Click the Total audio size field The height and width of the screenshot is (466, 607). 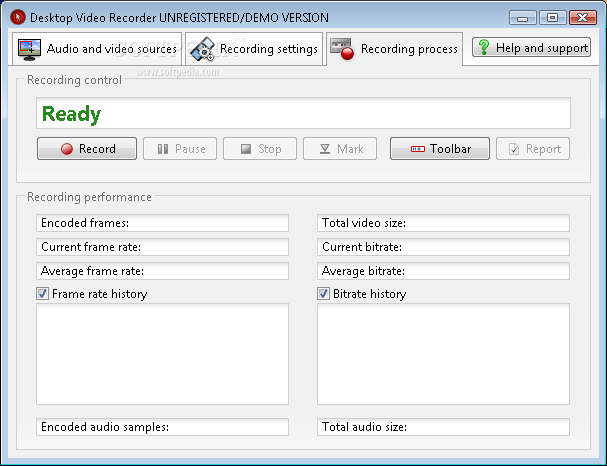[443, 427]
